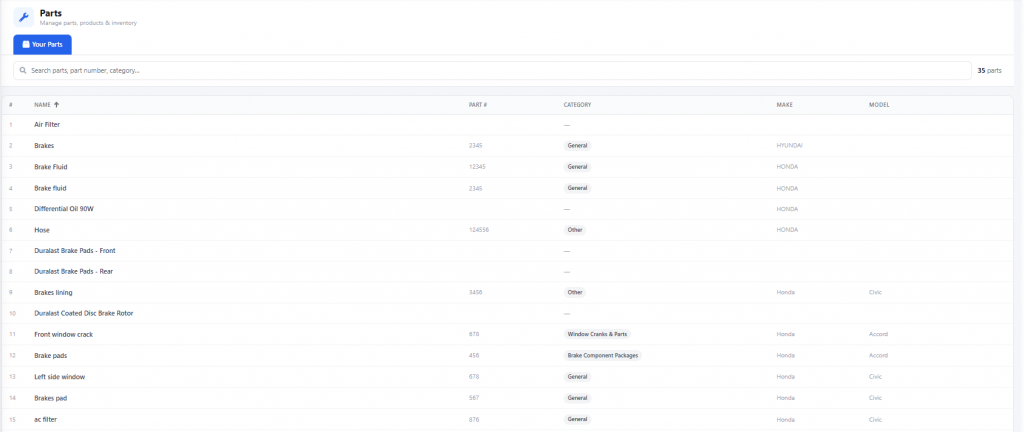Sort by the Category column header
Viewport: 1024px width, 432px height.
pos(577,104)
